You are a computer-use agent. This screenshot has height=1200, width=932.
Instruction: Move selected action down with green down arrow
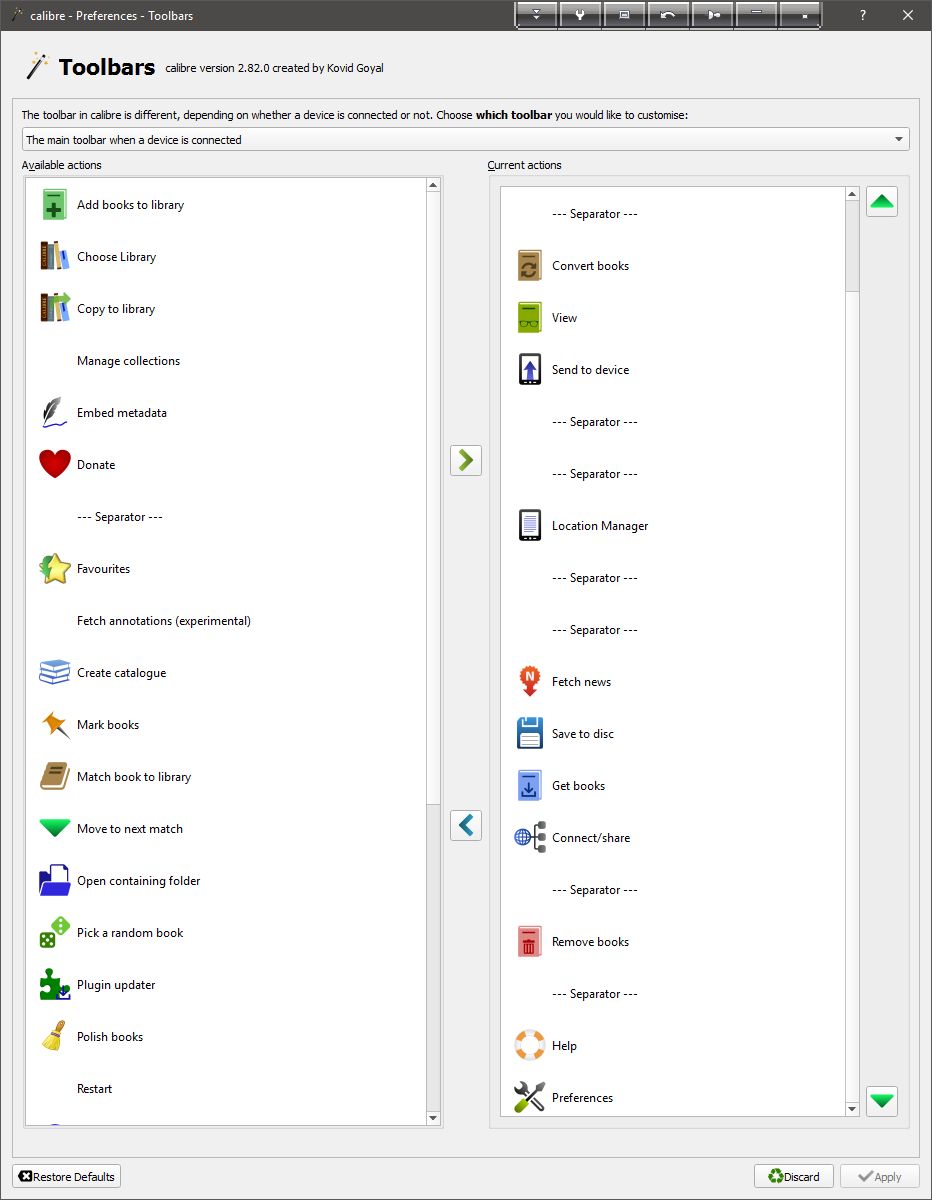point(882,1101)
